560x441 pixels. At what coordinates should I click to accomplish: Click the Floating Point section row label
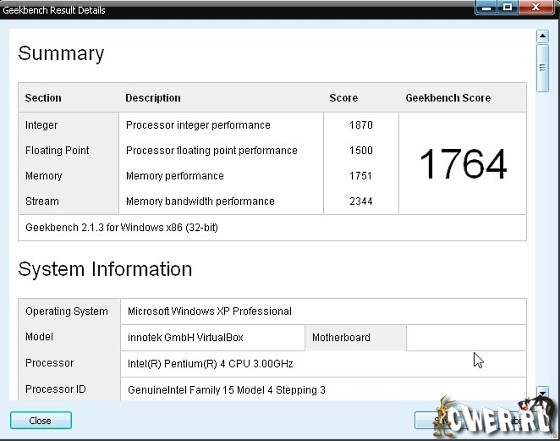57,151
